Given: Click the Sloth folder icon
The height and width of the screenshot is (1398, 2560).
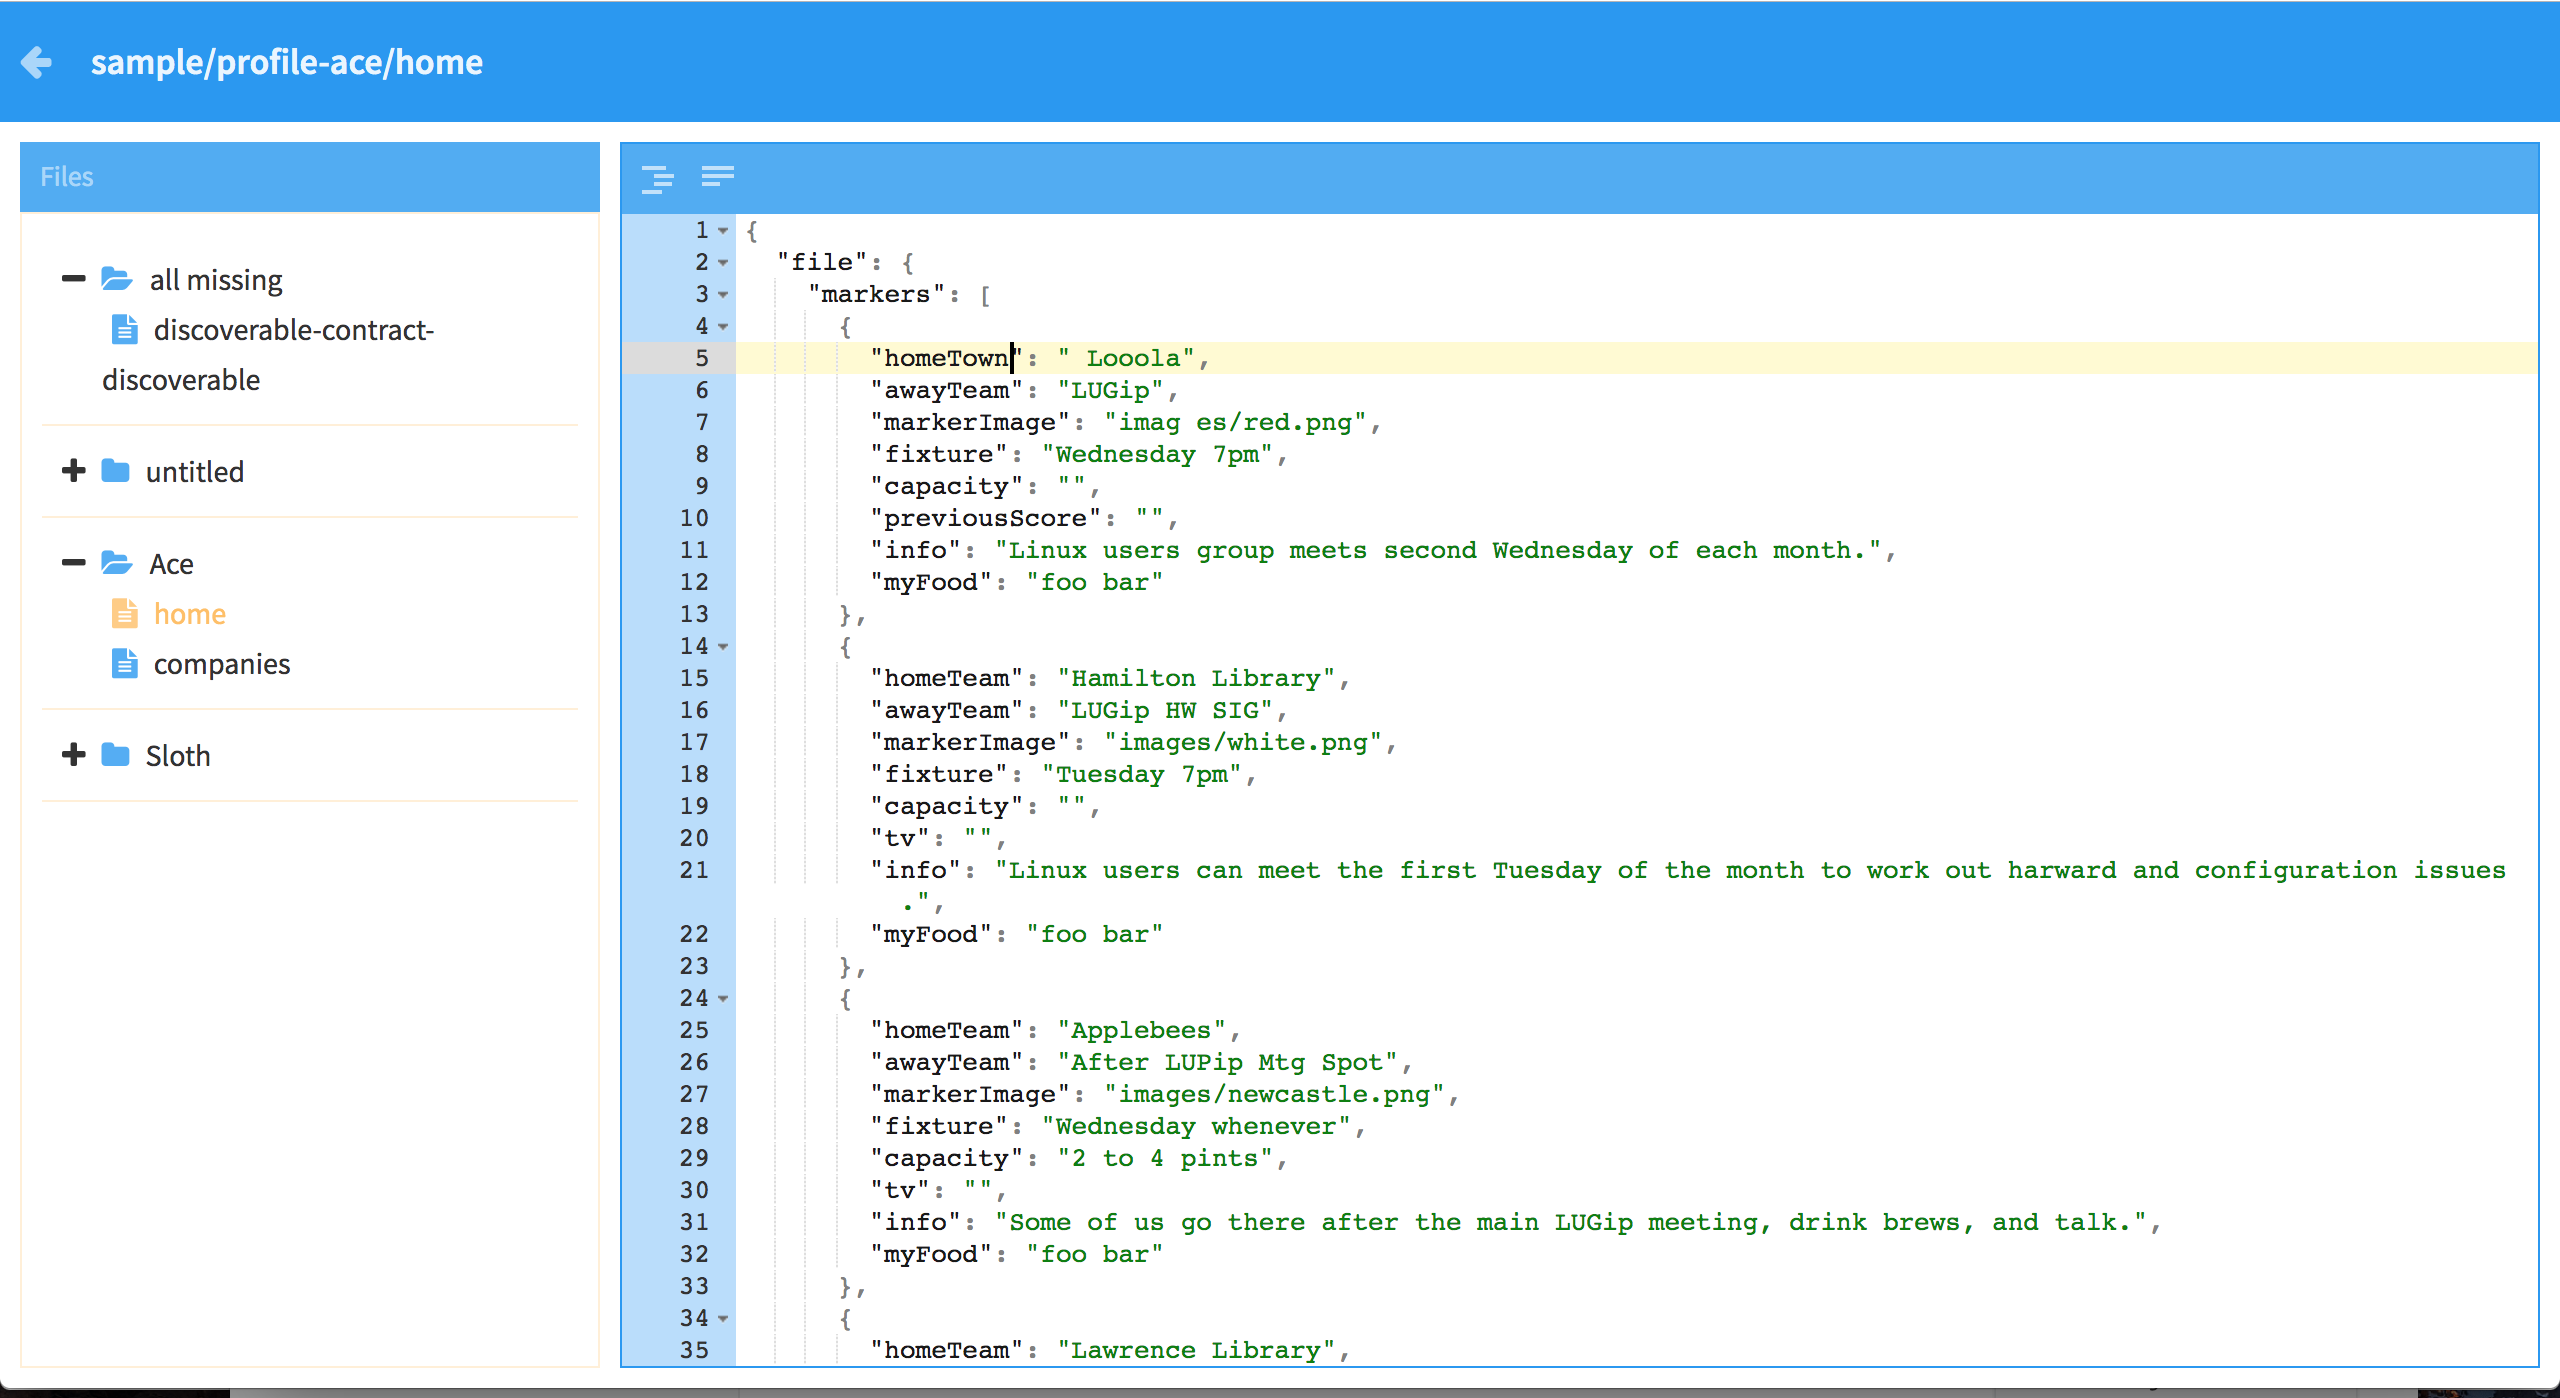Looking at the screenshot, I should pyautogui.click(x=116, y=755).
